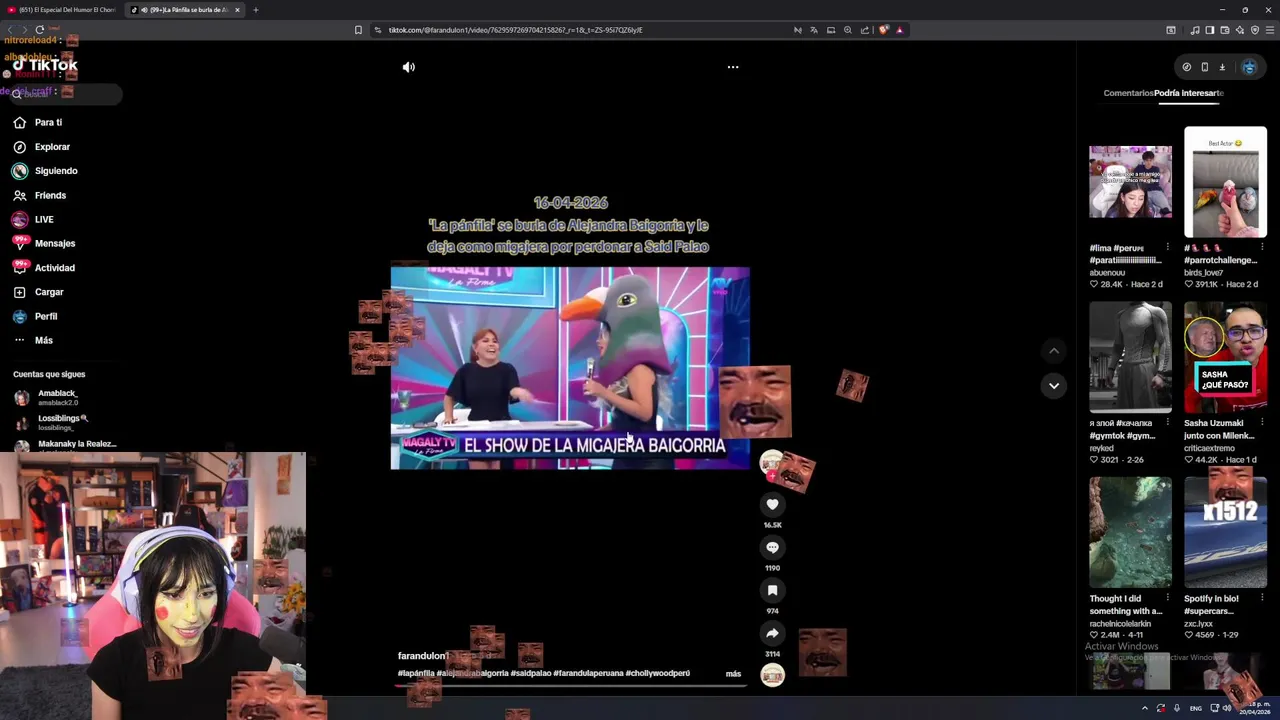Switch to Comentarios tab
Image resolution: width=1280 pixels, height=720 pixels.
pyautogui.click(x=1128, y=93)
